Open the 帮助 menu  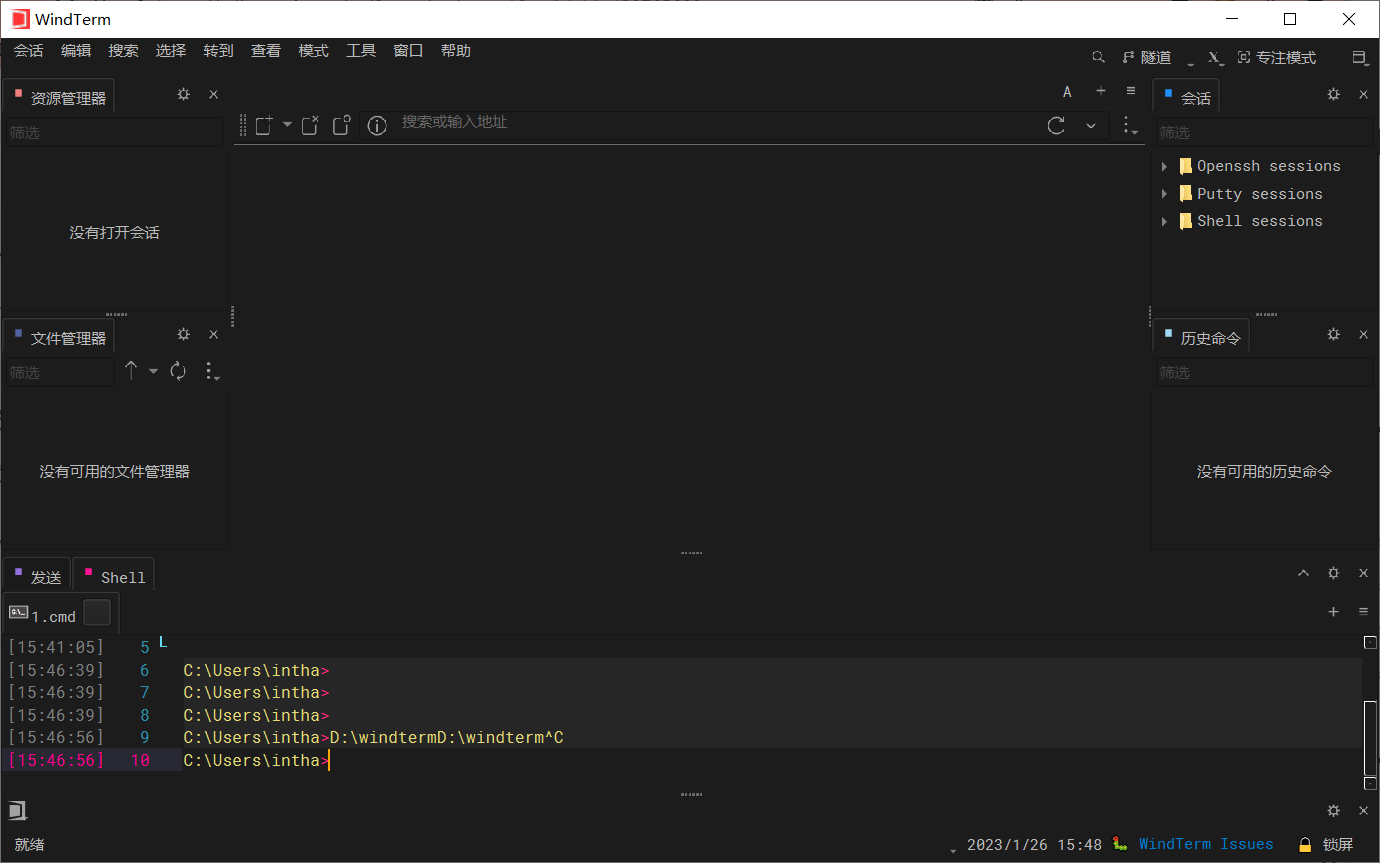[456, 51]
